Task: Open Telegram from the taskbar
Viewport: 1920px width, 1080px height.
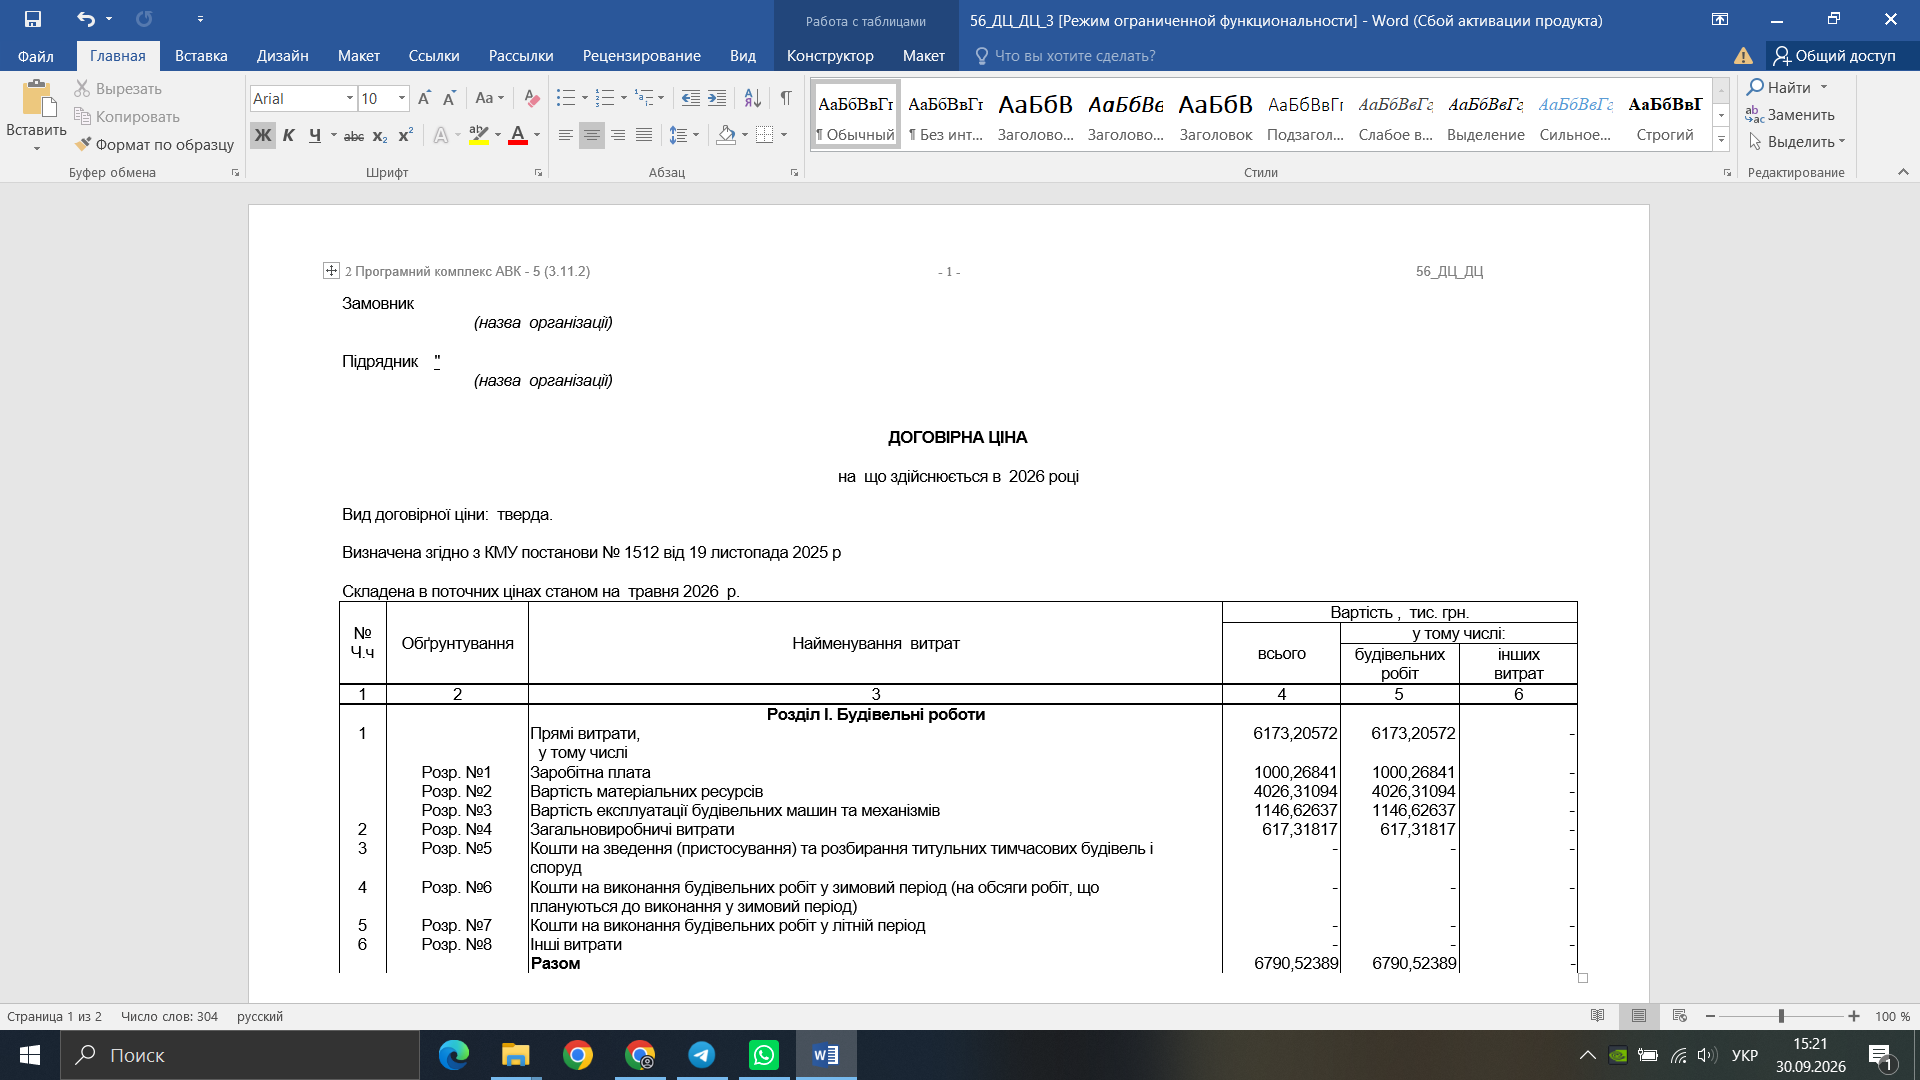Action: 702,1055
